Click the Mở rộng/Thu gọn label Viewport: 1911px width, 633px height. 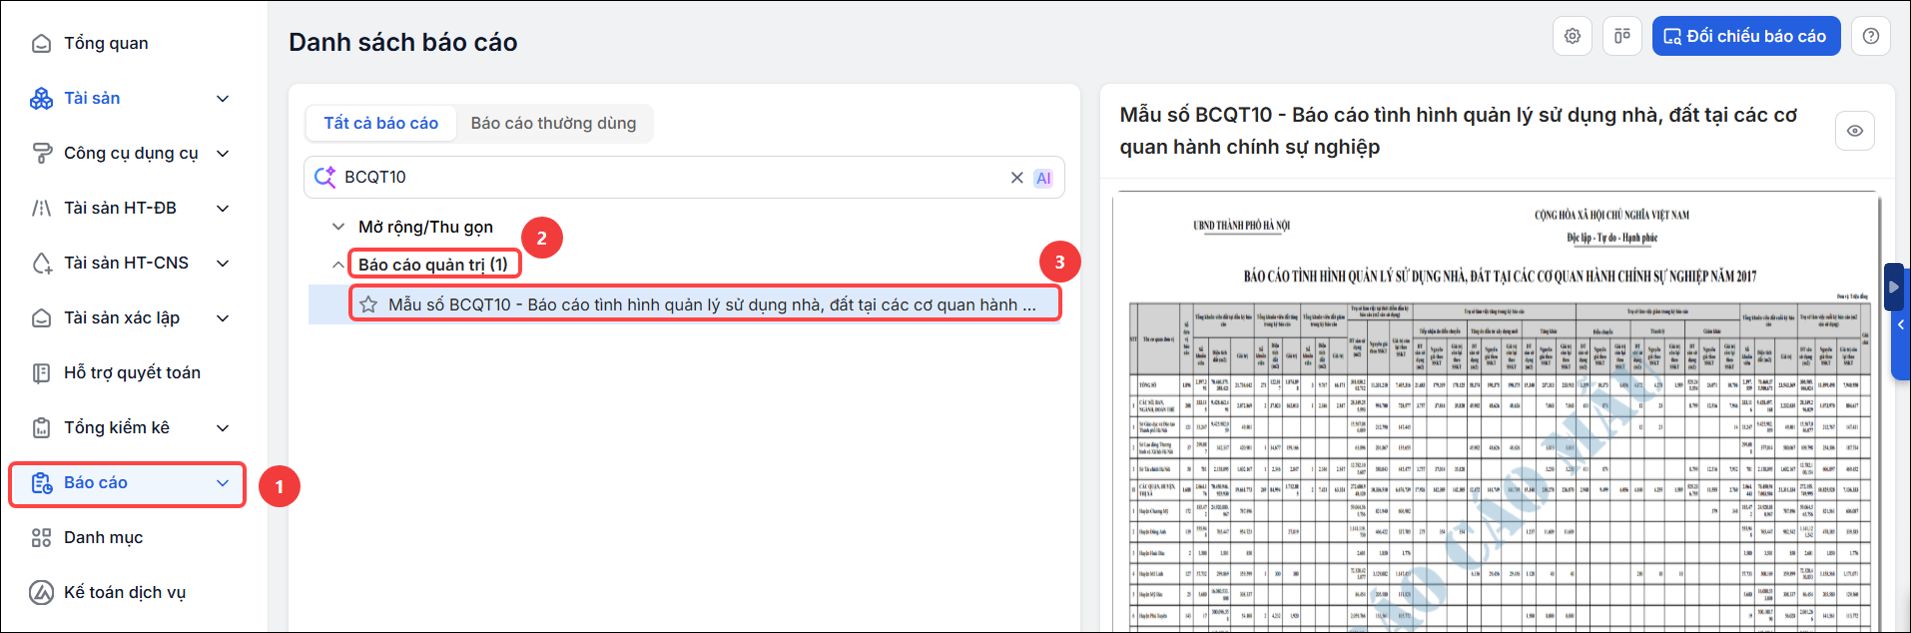[425, 227]
